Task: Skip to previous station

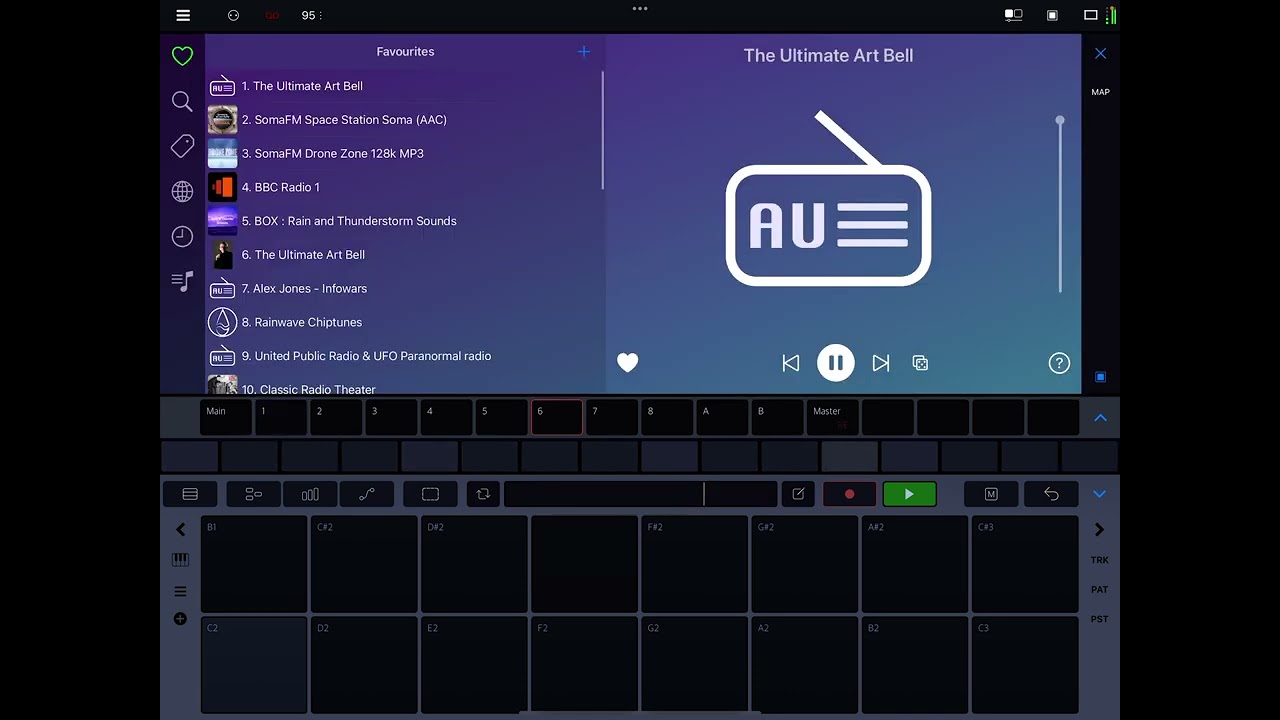Action: coord(791,363)
